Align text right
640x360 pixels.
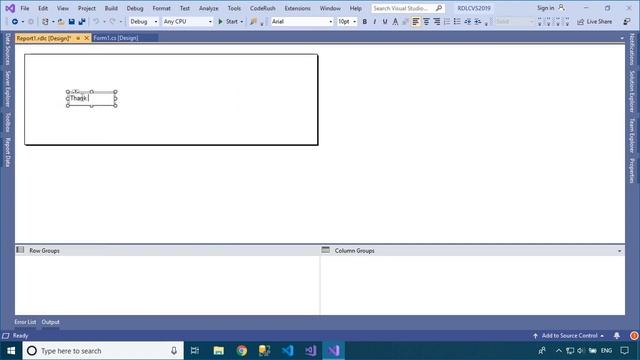(436, 22)
